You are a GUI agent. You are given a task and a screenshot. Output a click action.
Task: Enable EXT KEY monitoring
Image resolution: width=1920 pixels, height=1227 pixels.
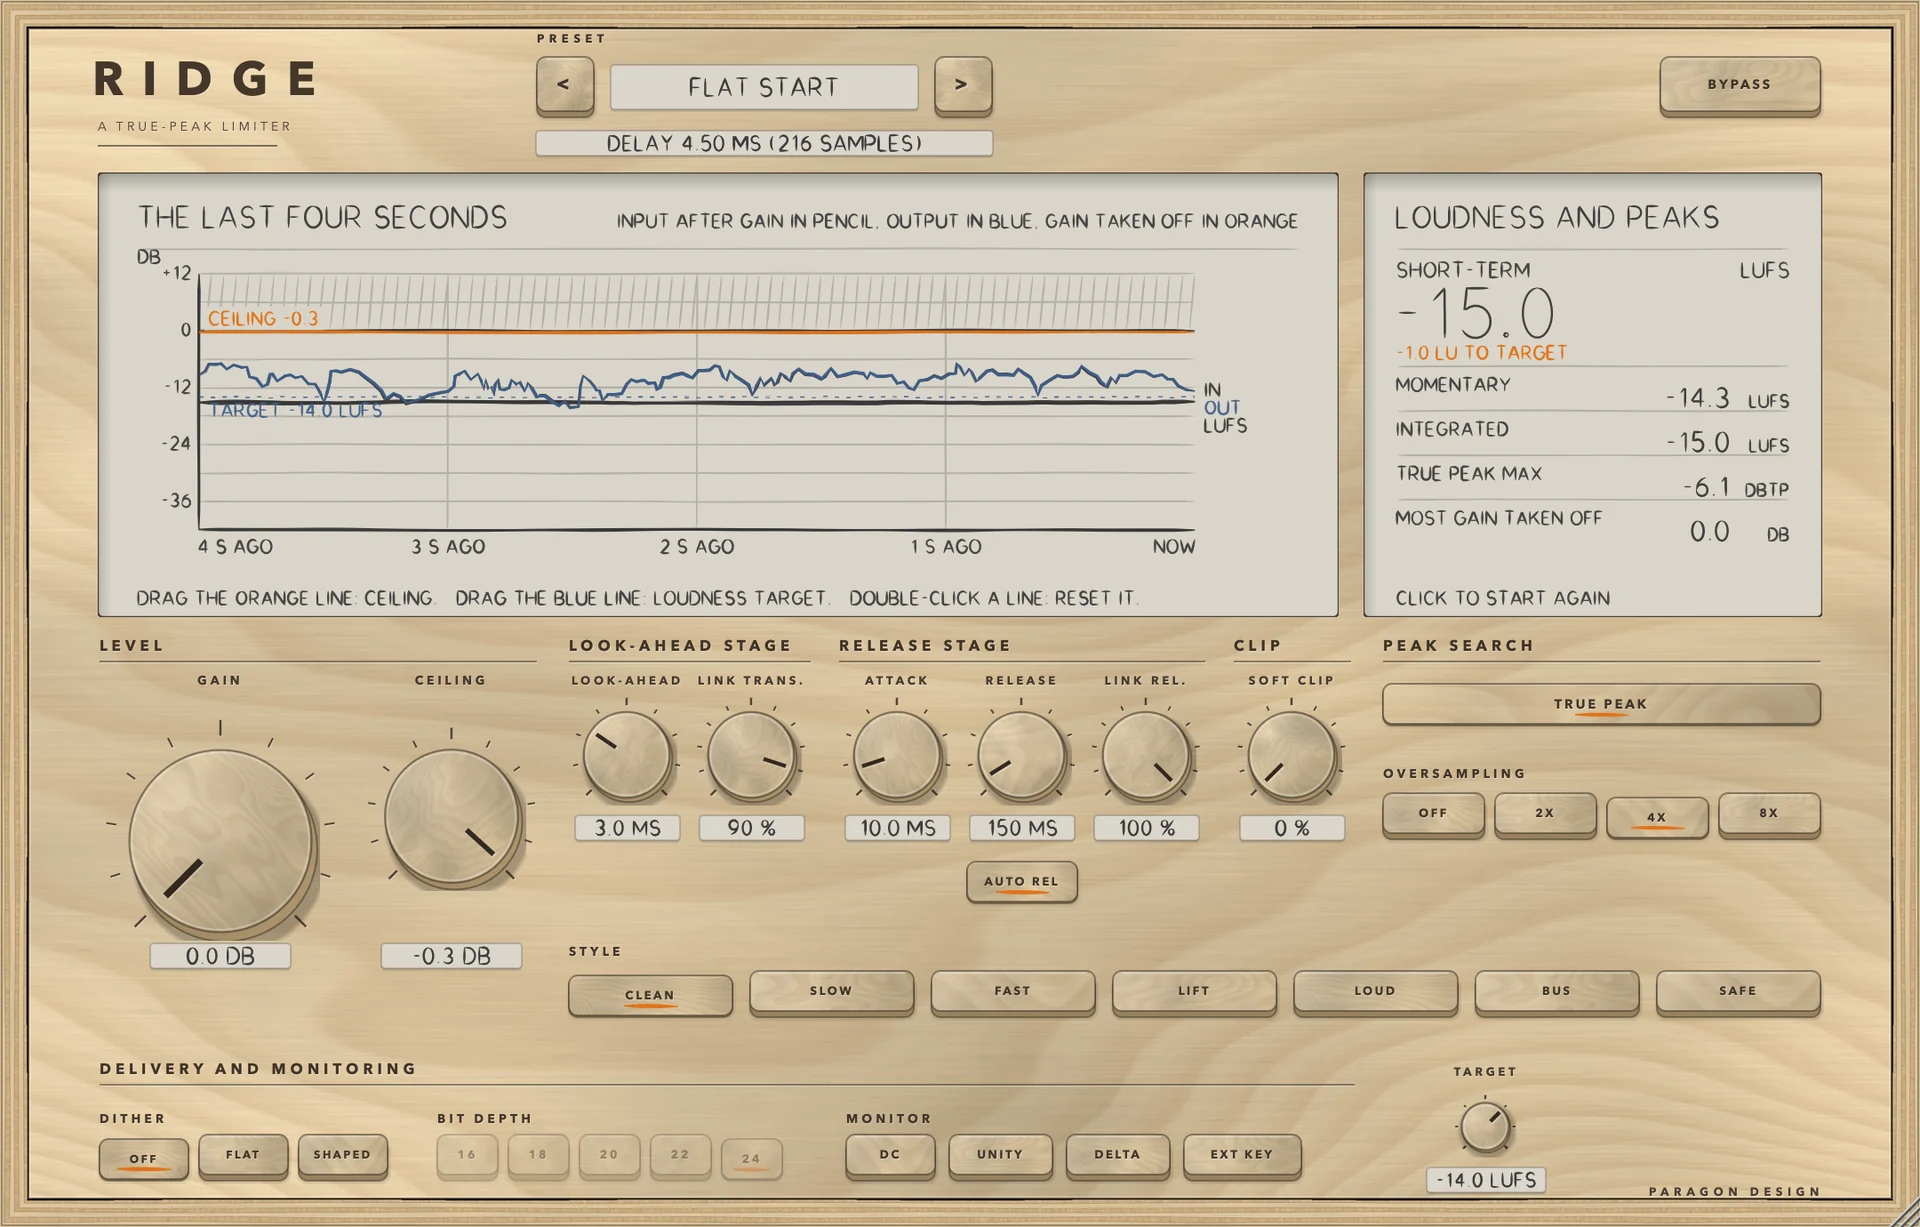tap(1242, 1155)
